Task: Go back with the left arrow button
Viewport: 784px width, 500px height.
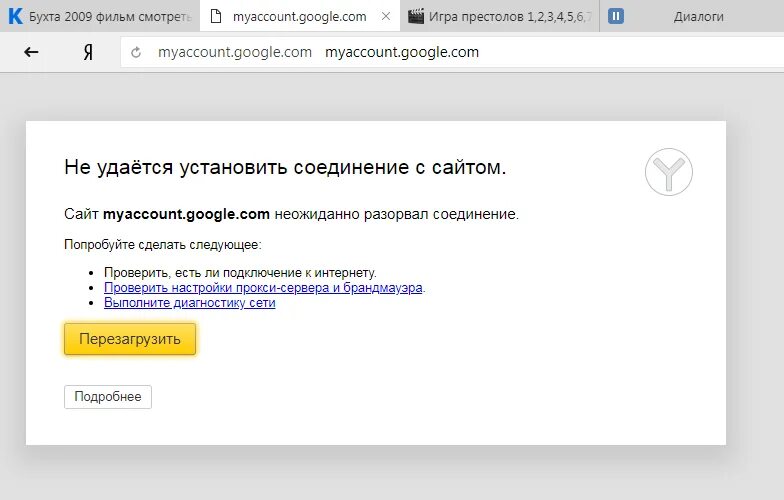Action: (x=31, y=52)
